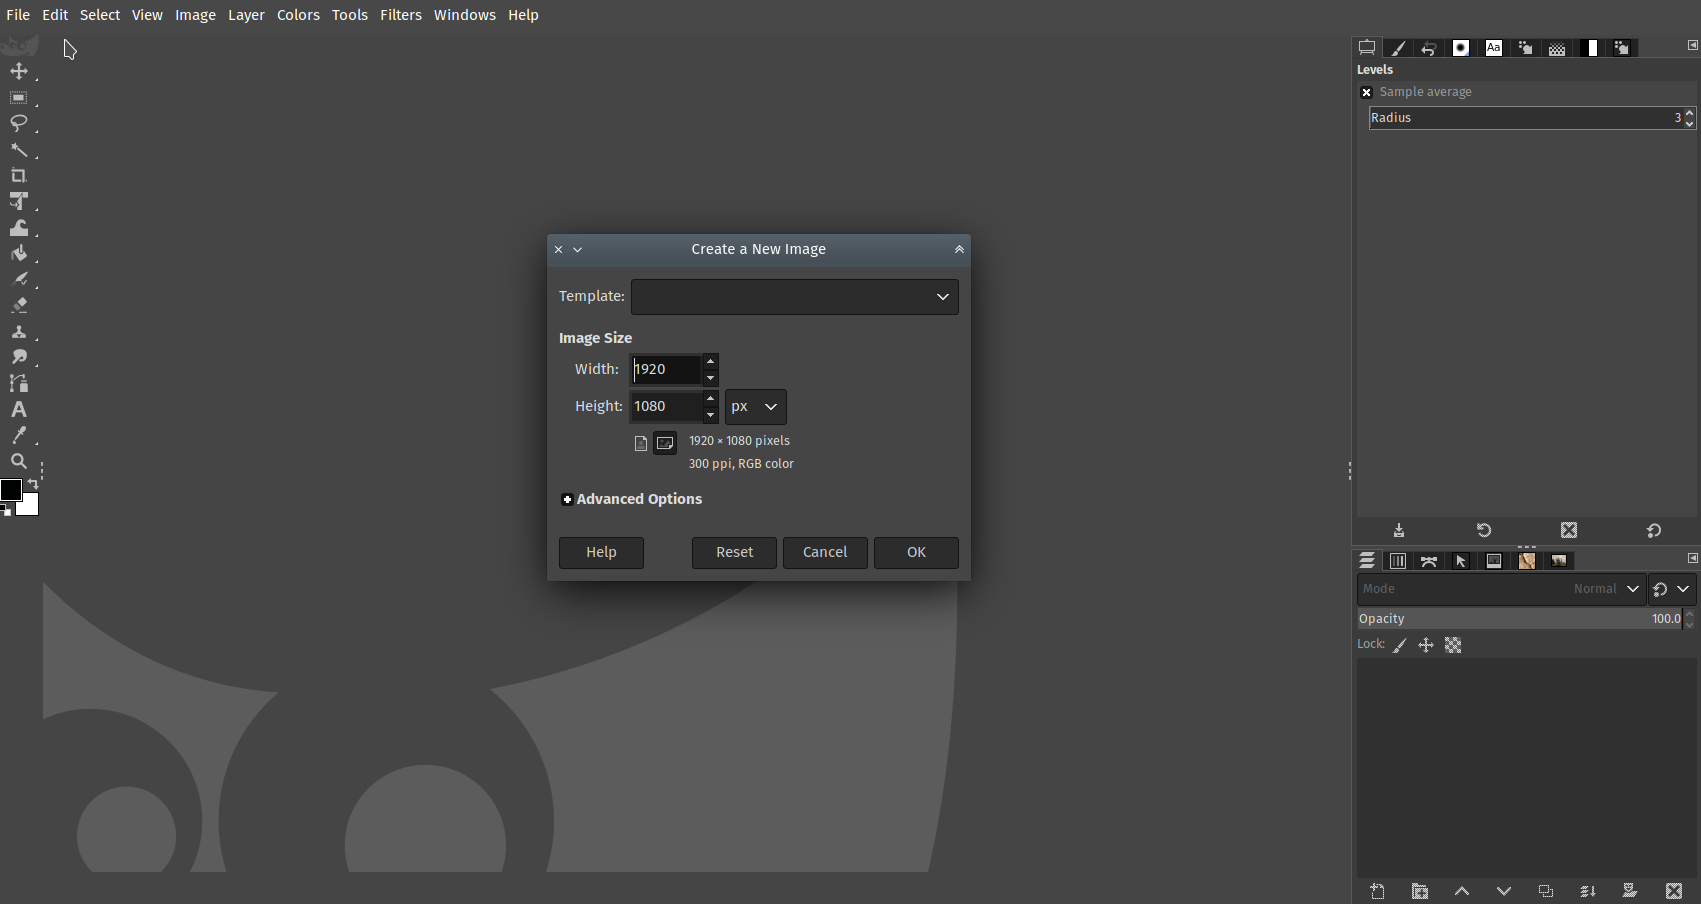The image size is (1701, 904).
Task: Pick the Free Select lasso tool
Action: pyautogui.click(x=19, y=123)
